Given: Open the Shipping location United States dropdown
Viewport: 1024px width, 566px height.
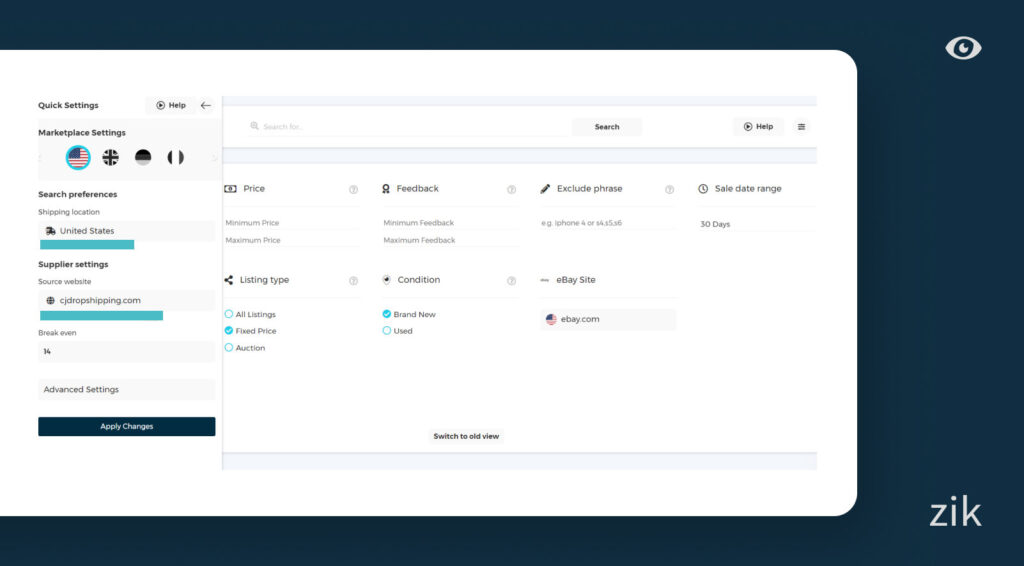Looking at the screenshot, I should [126, 231].
